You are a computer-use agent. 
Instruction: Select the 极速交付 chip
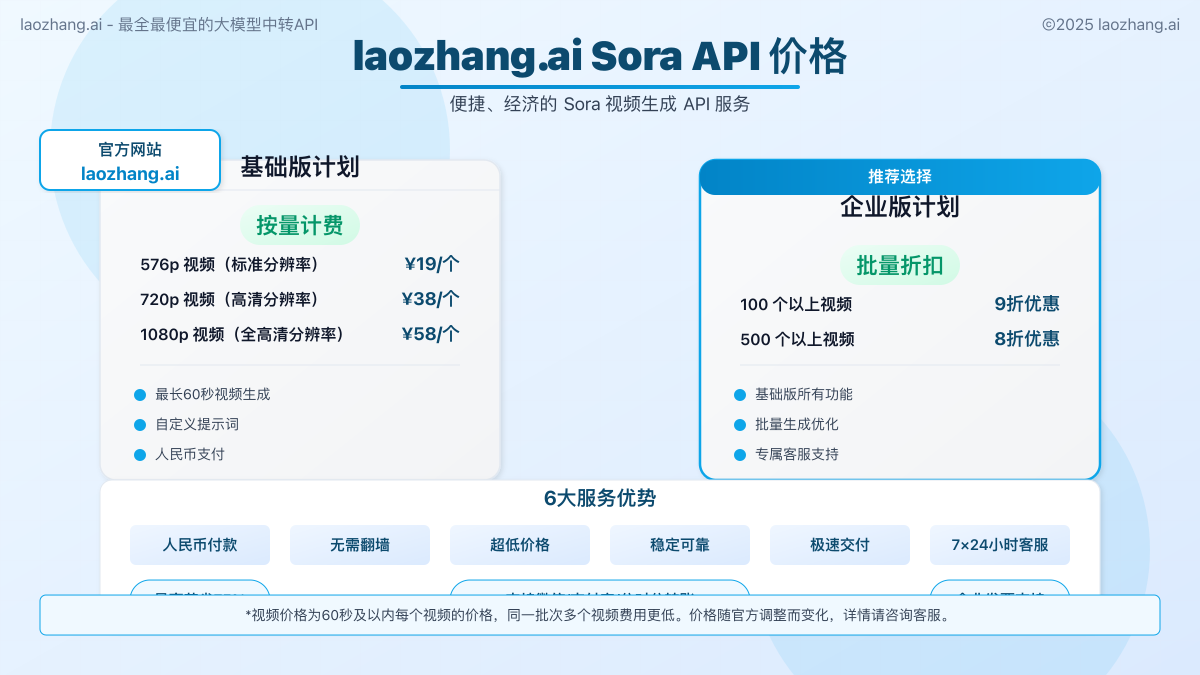coord(840,545)
